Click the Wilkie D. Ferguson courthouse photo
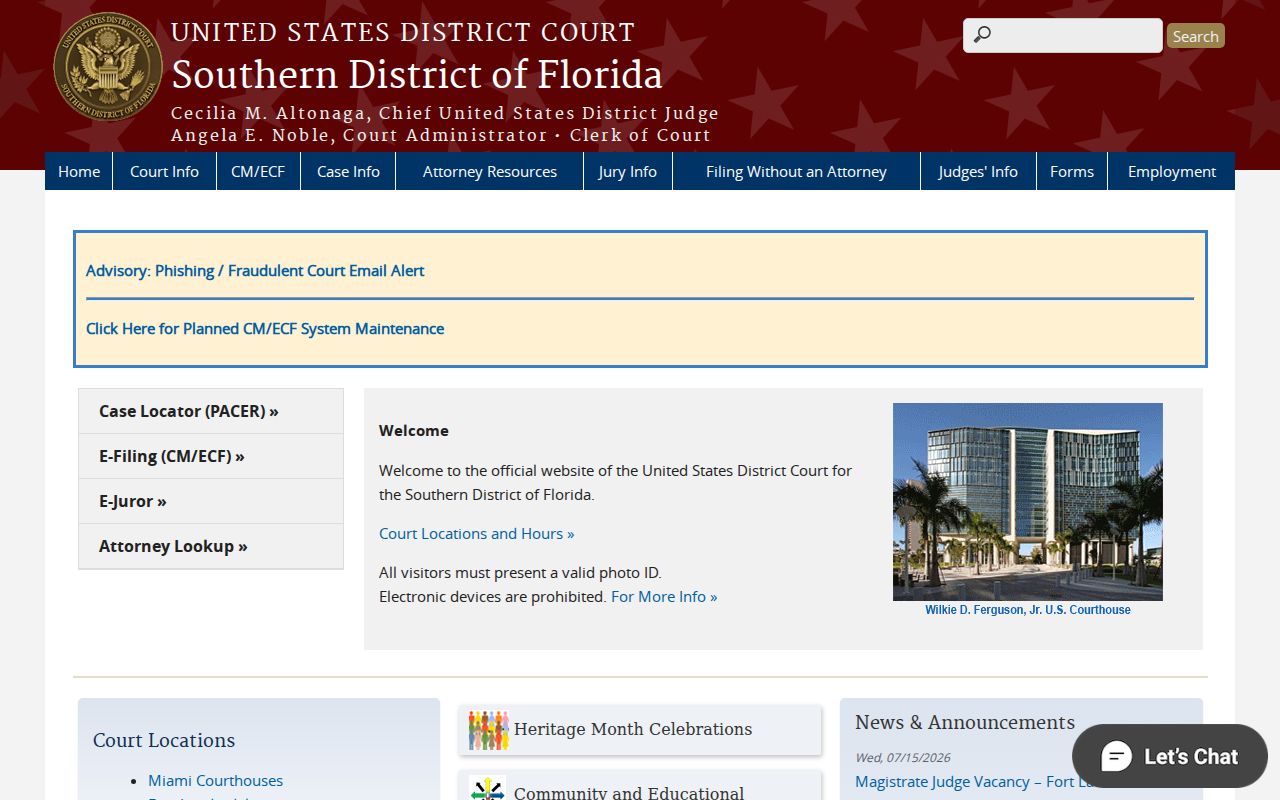Image resolution: width=1280 pixels, height=800 pixels. (x=1028, y=502)
